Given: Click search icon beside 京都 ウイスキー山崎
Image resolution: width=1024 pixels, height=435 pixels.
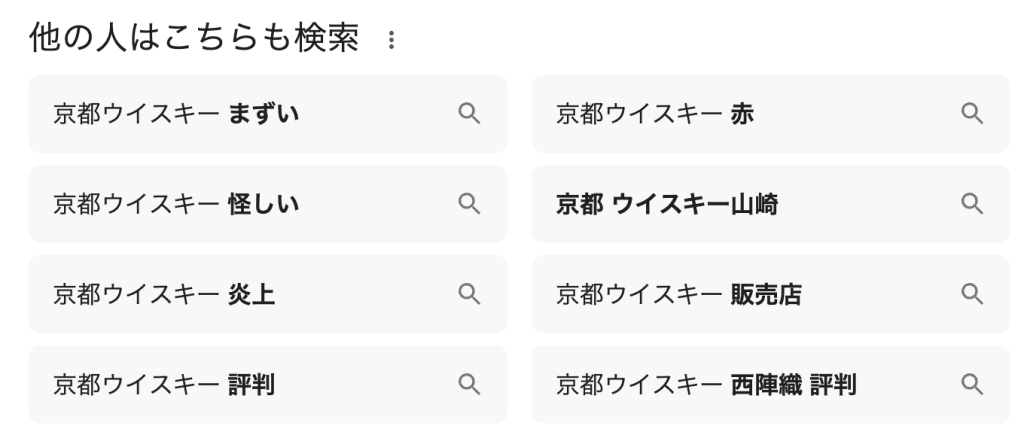Looking at the screenshot, I should click(x=972, y=204).
